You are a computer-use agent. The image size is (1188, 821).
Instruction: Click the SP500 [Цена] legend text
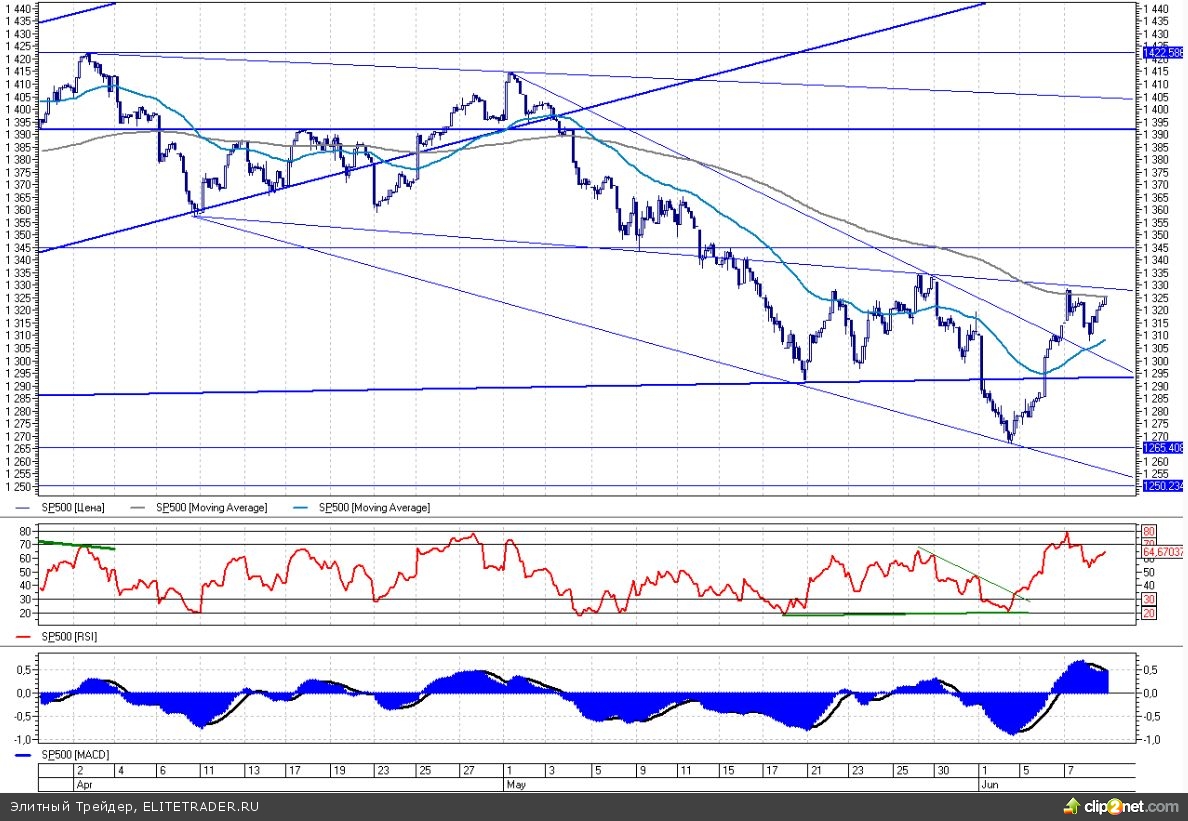(x=75, y=508)
